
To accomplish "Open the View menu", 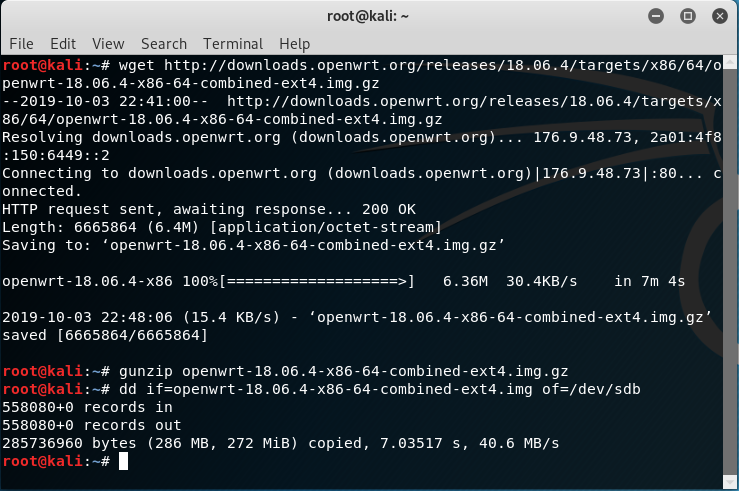I will point(108,44).
